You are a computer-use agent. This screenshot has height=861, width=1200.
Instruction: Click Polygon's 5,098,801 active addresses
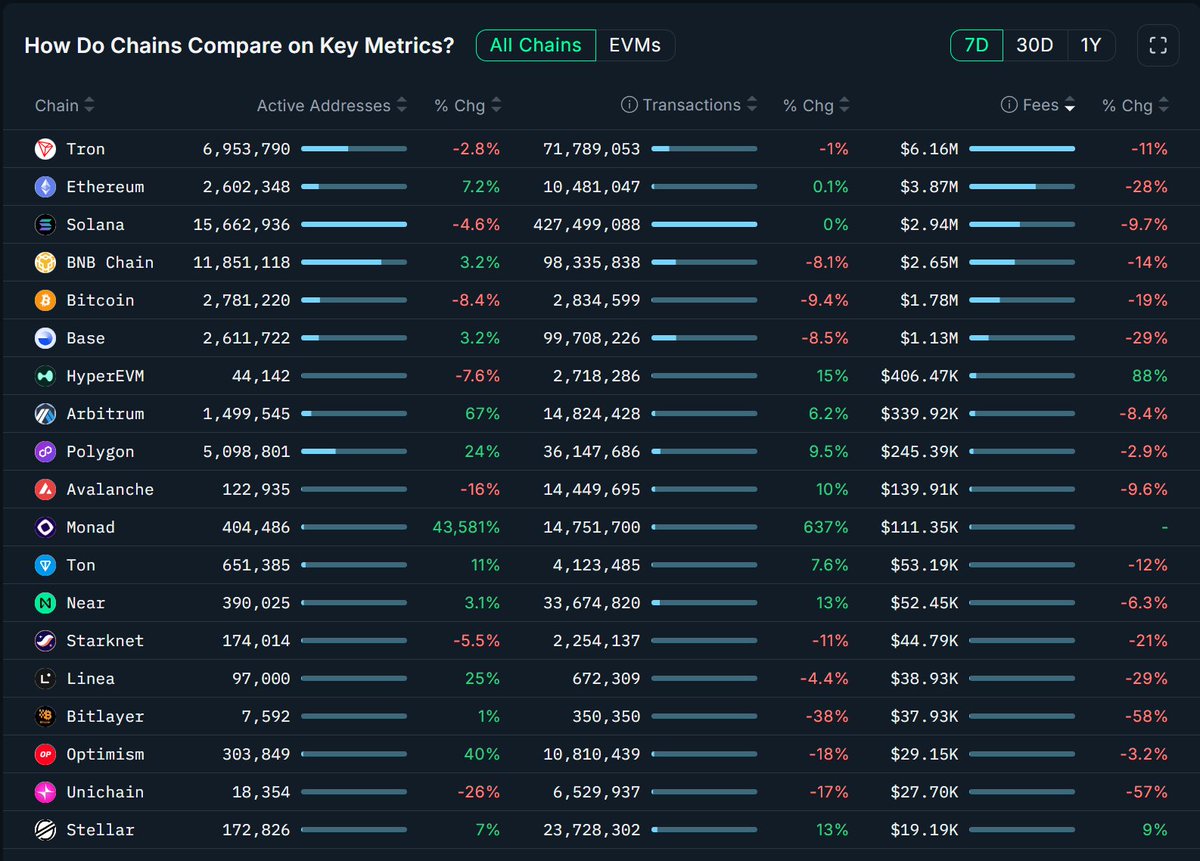pyautogui.click(x=246, y=452)
